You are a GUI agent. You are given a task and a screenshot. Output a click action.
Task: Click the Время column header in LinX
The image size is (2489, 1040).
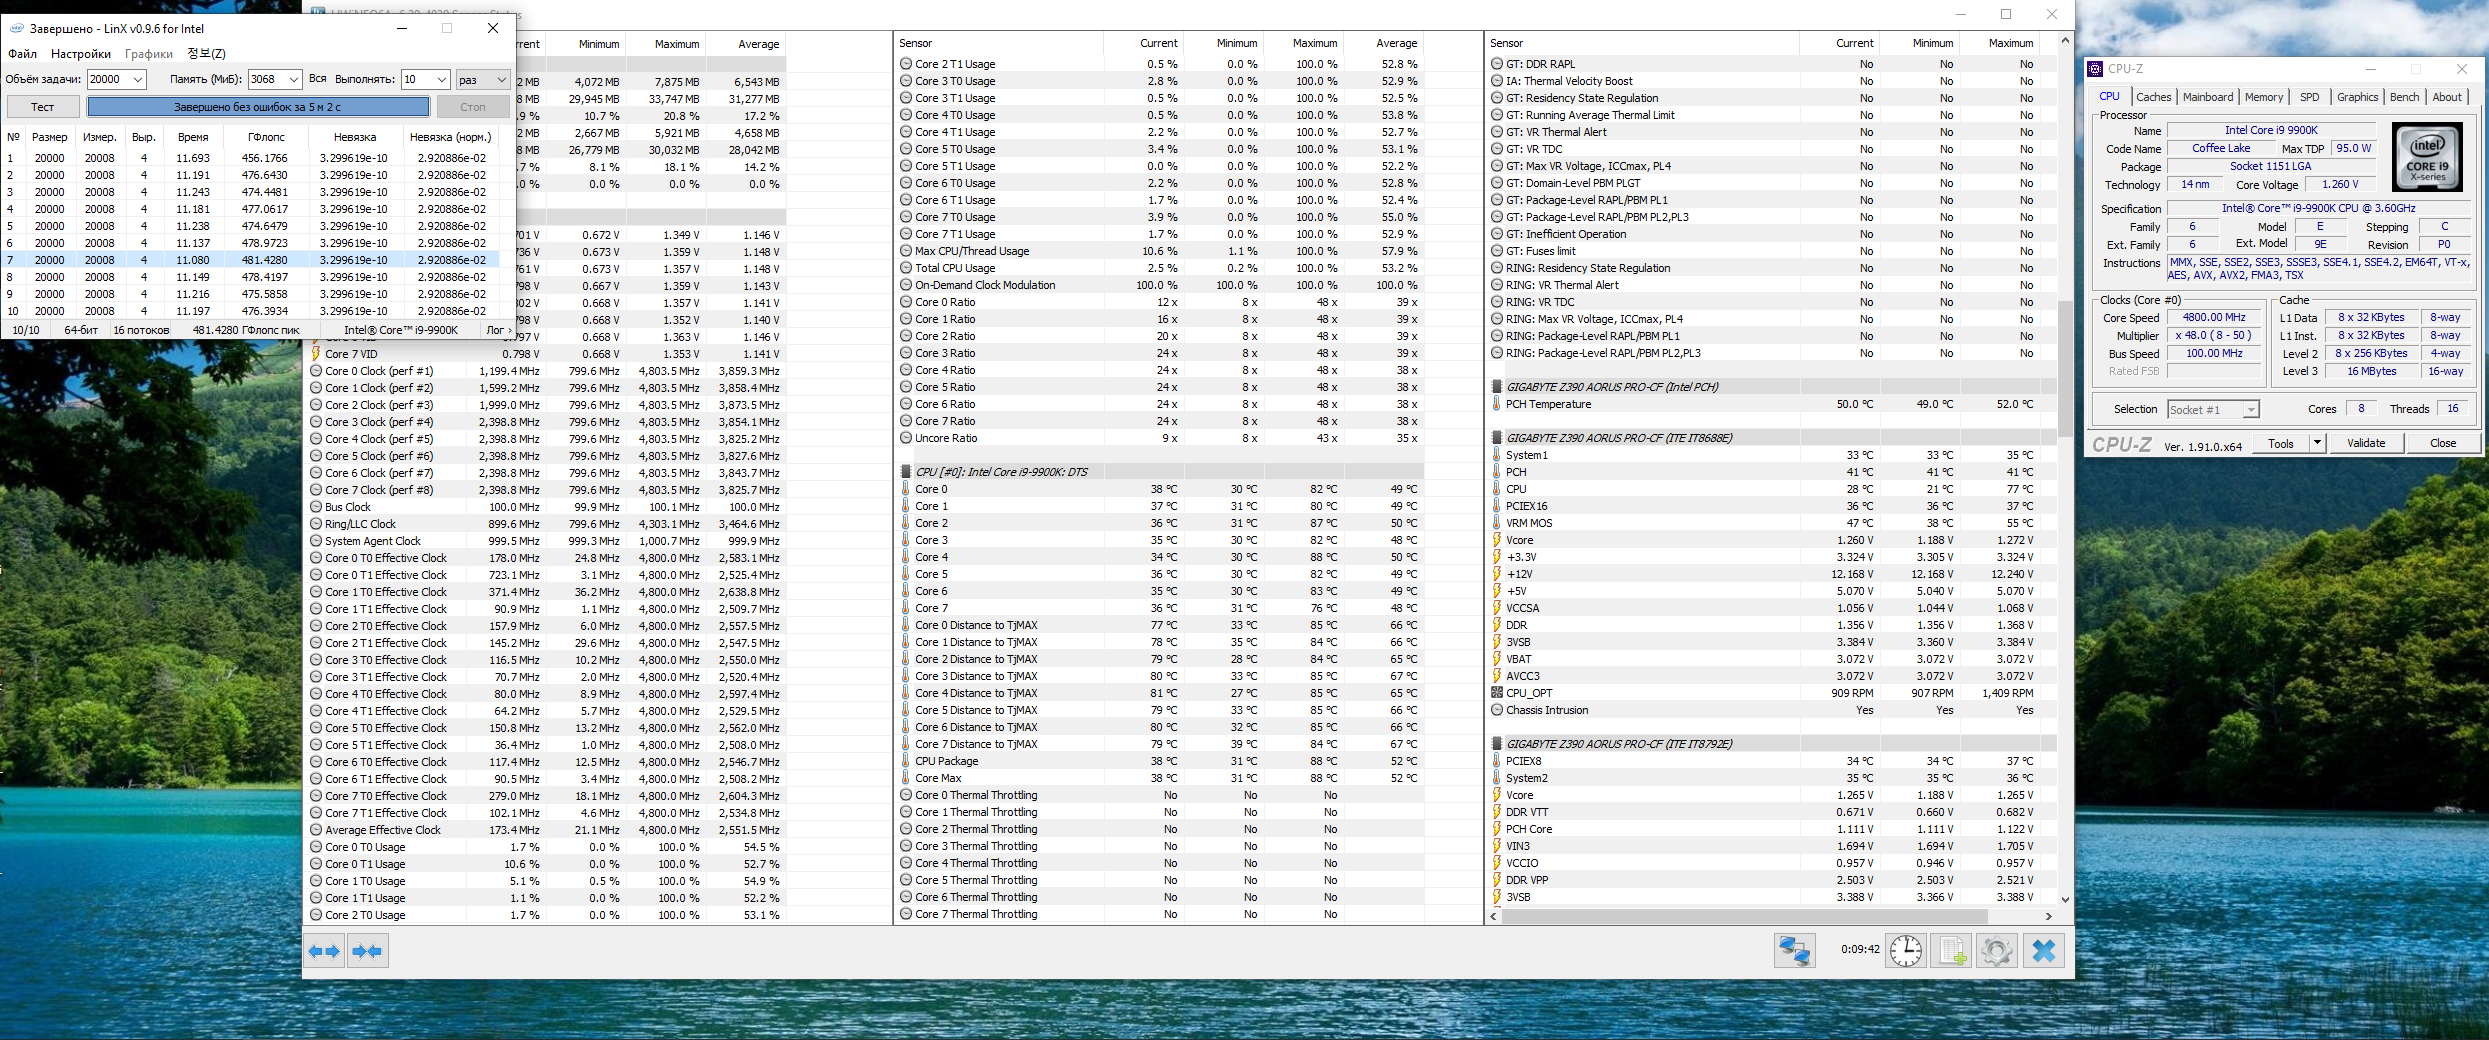[193, 137]
